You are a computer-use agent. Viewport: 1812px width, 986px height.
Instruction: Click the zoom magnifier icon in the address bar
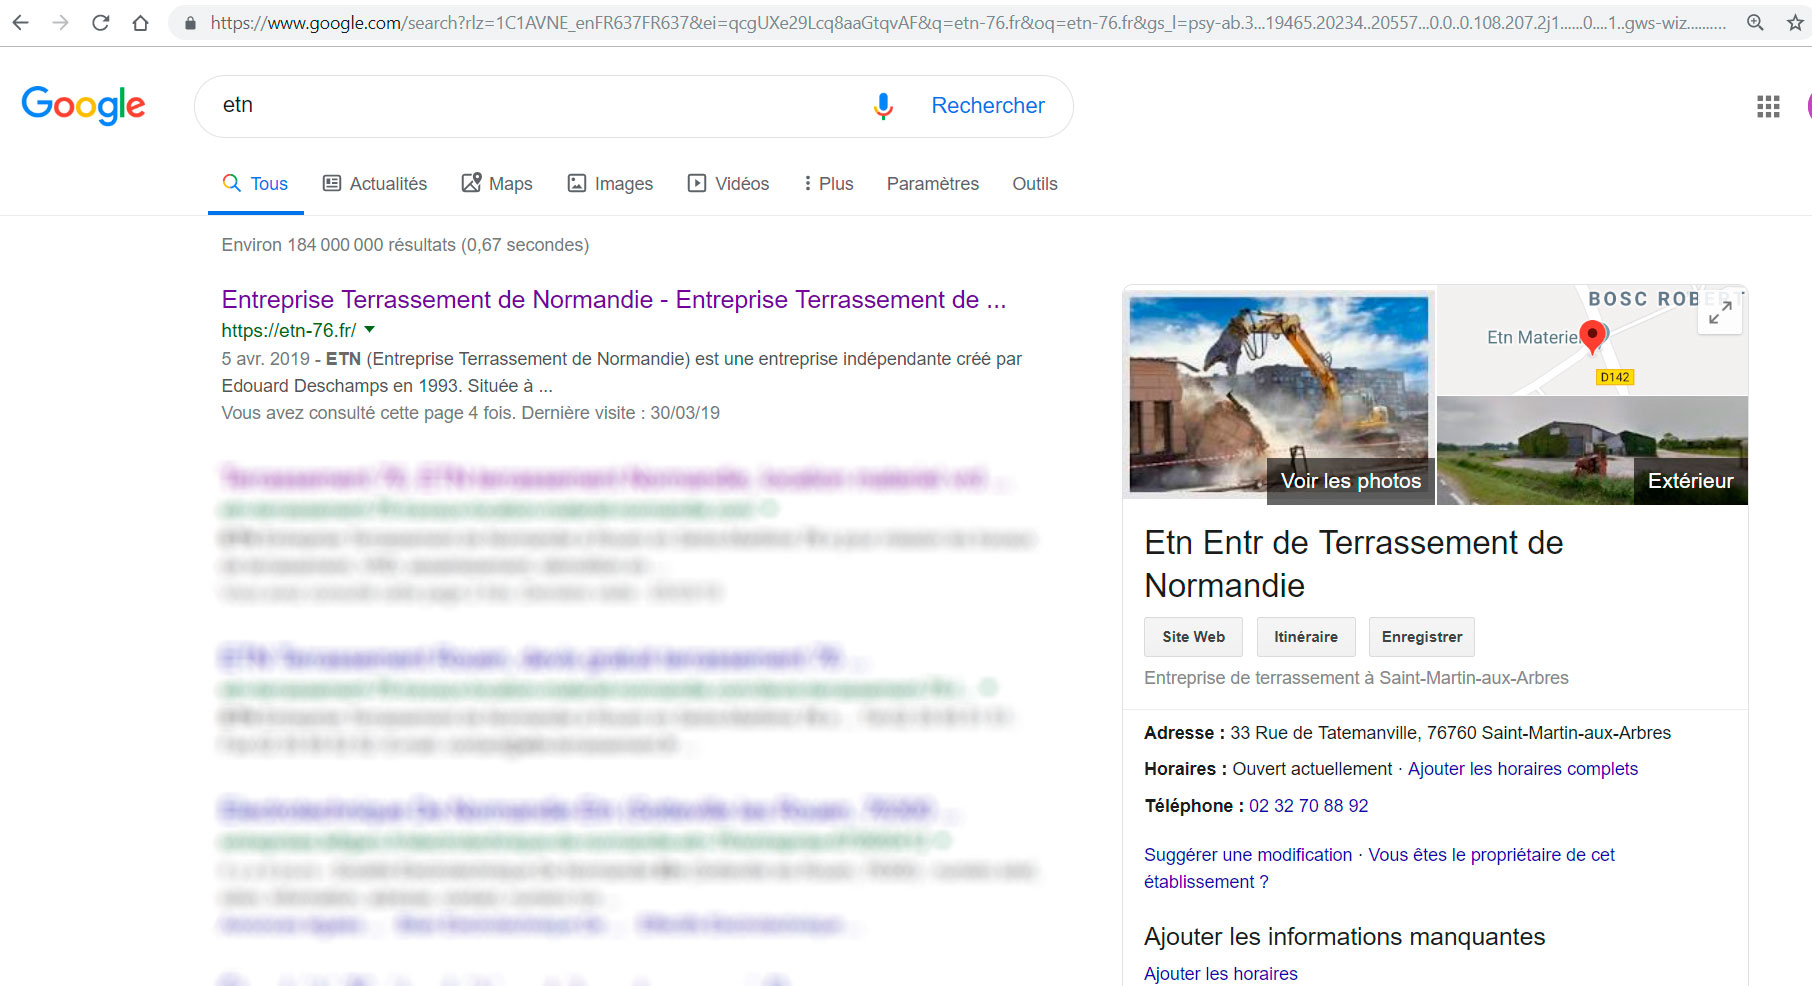tap(1755, 22)
